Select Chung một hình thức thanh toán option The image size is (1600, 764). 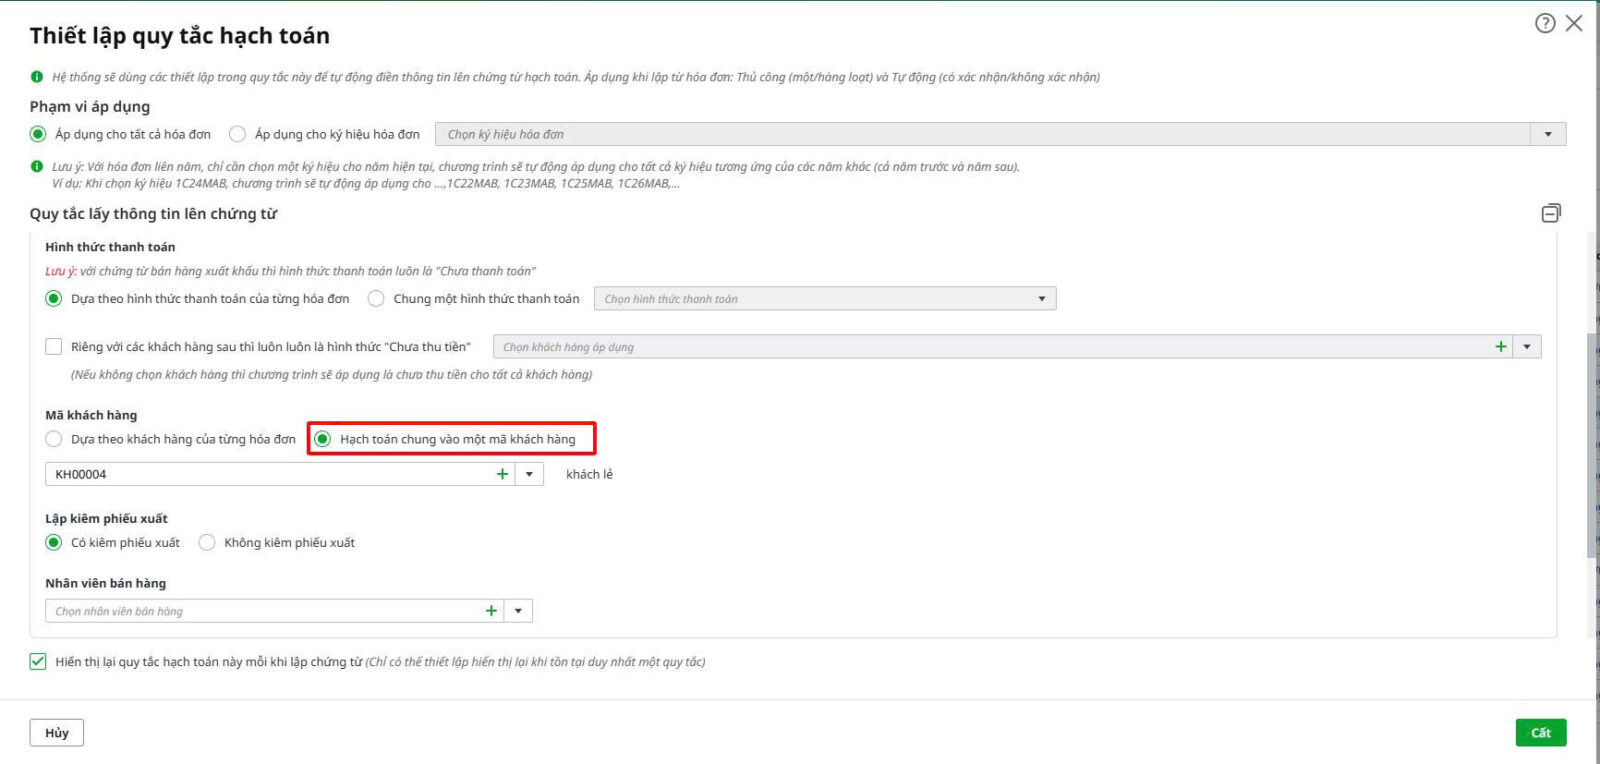tap(376, 299)
